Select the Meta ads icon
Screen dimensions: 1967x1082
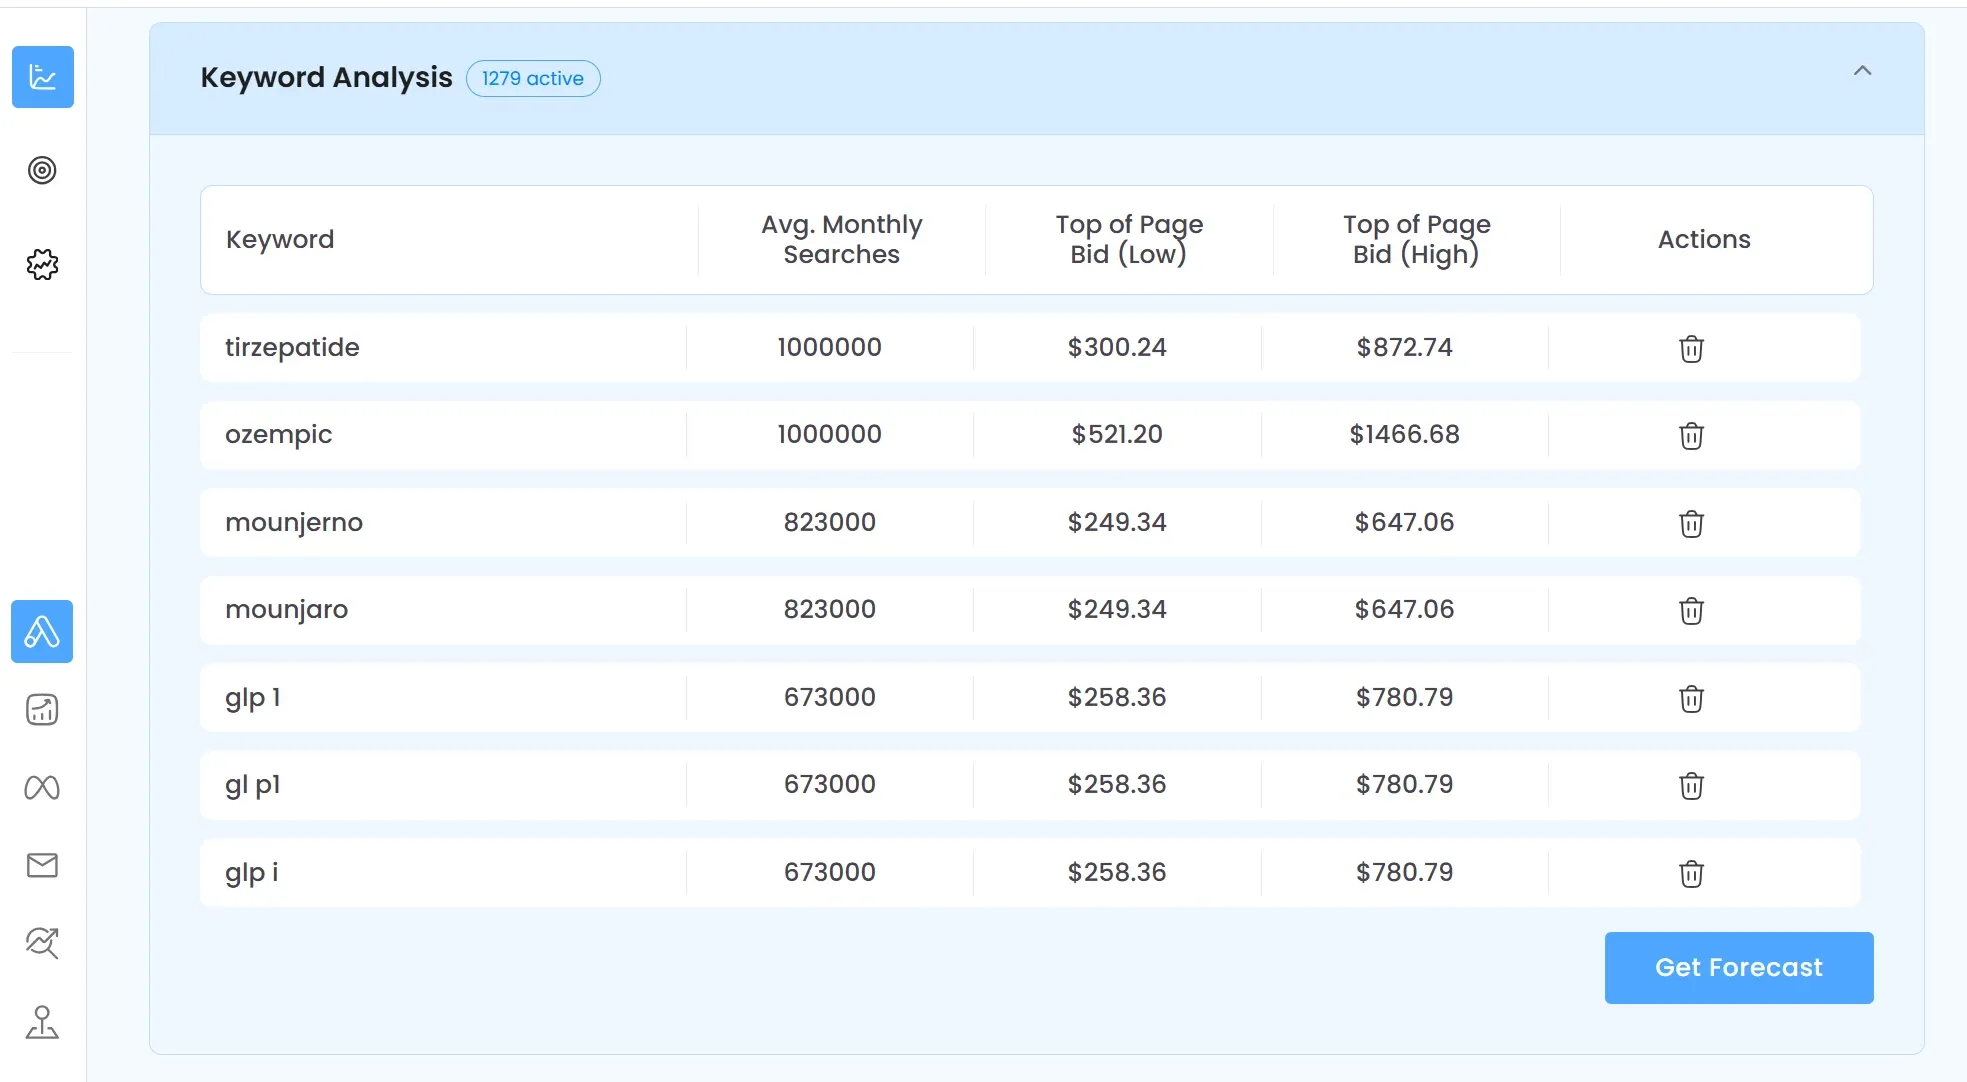pyautogui.click(x=42, y=787)
